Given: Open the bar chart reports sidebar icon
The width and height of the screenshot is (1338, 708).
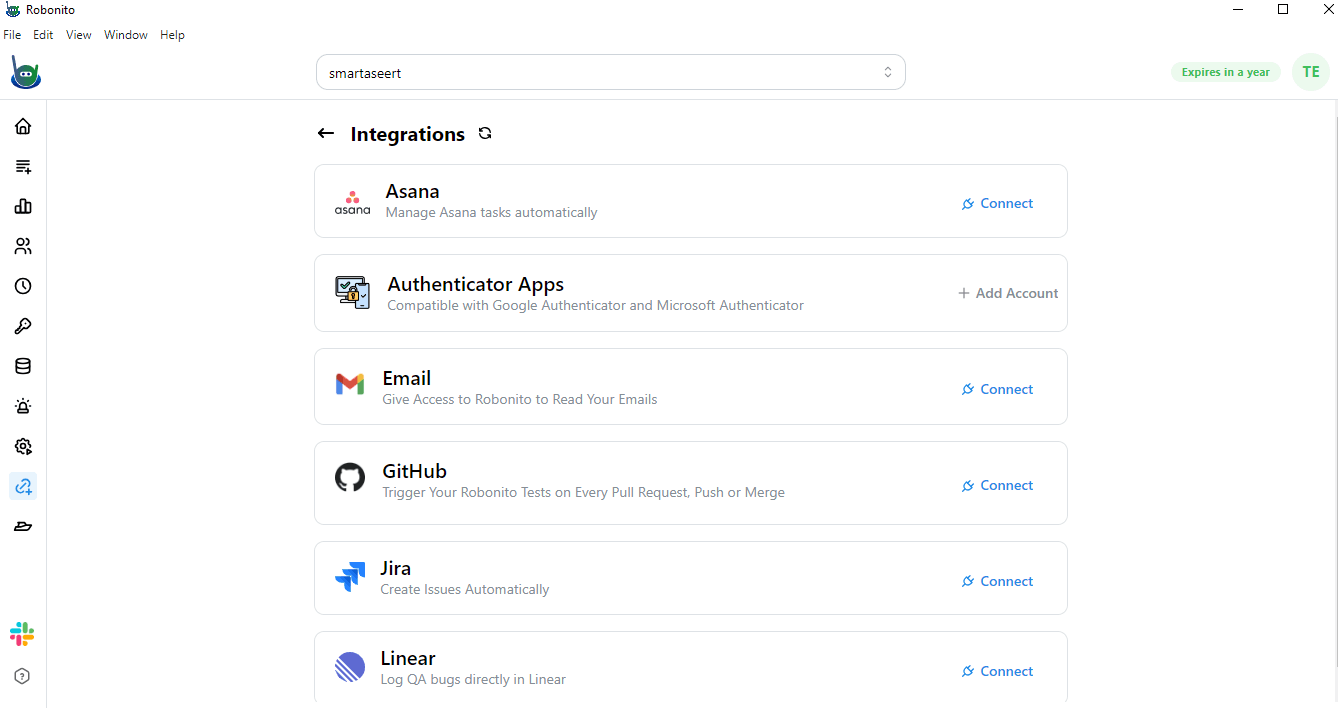Looking at the screenshot, I should [23, 206].
